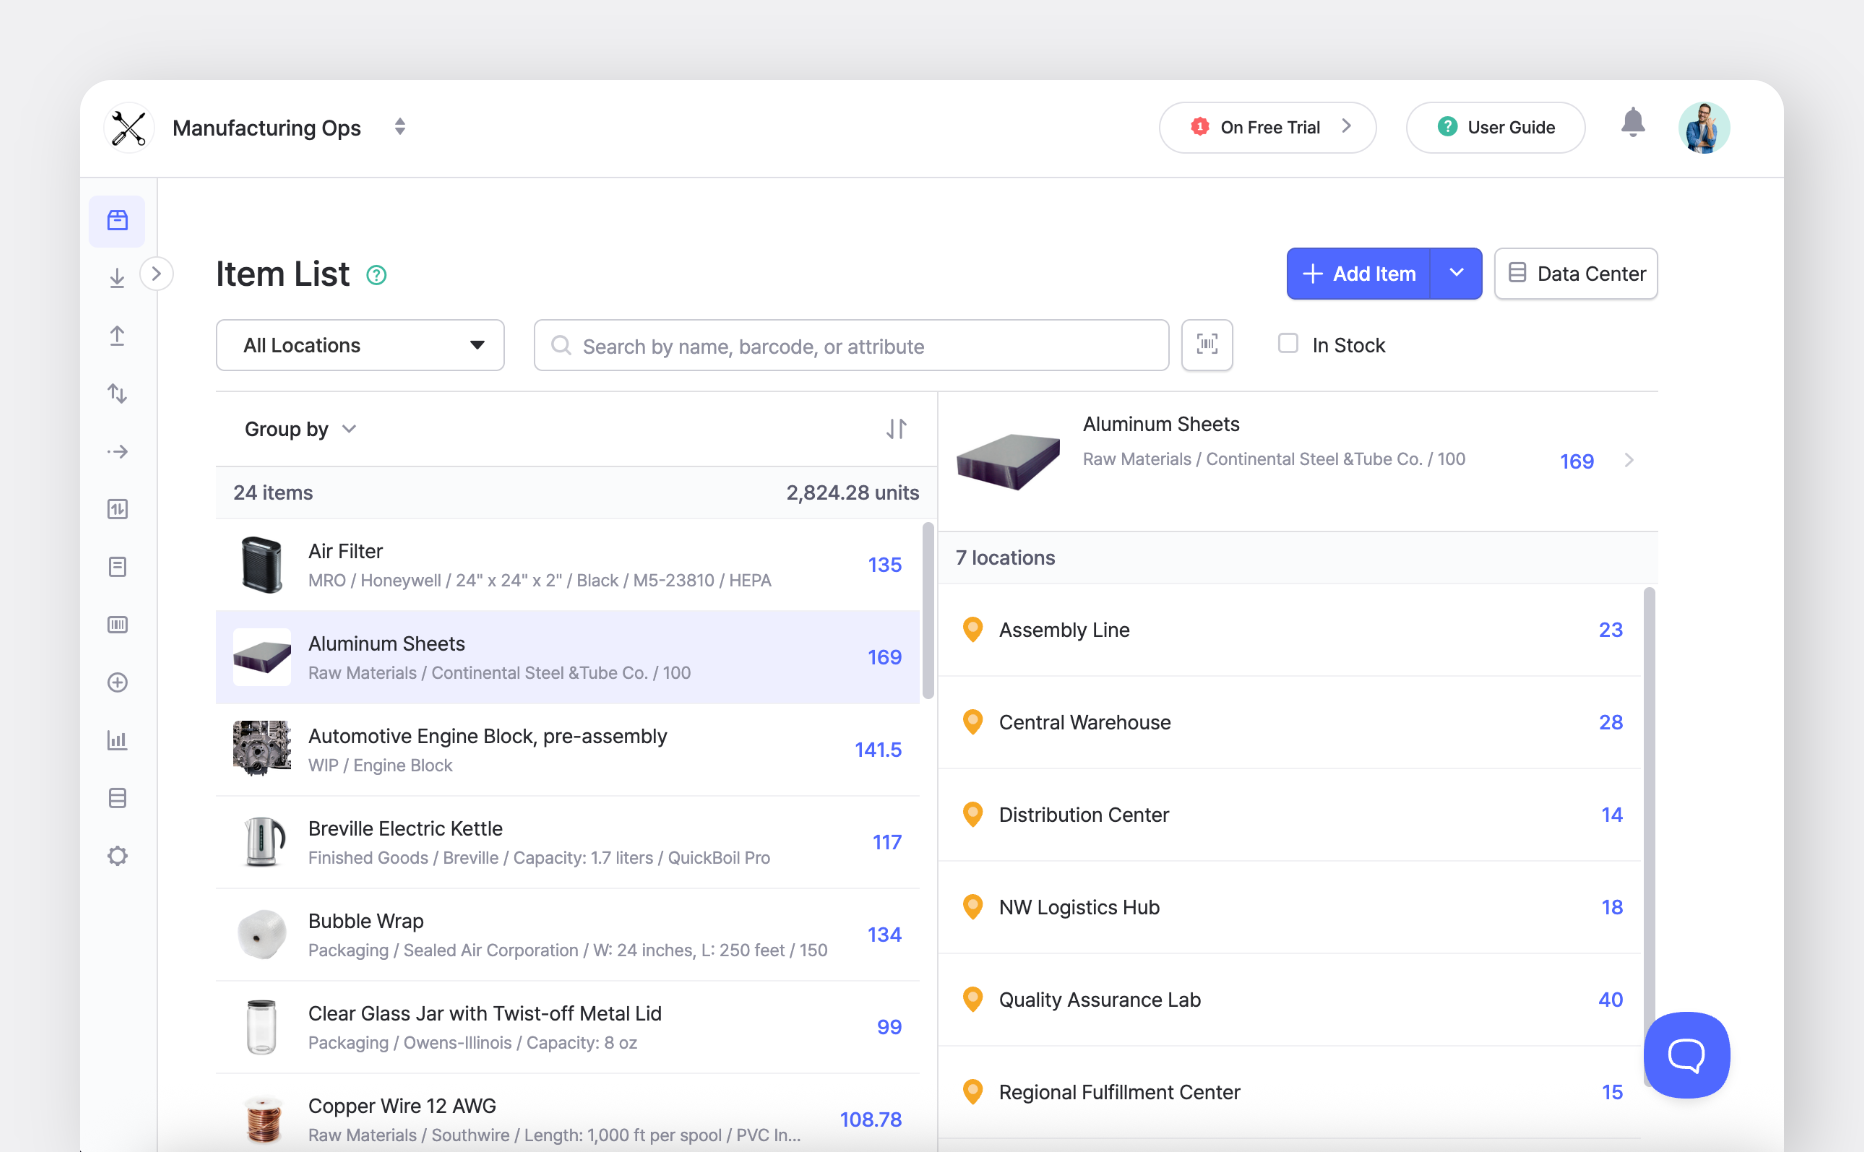Click the help icon next to Item List

(x=377, y=275)
